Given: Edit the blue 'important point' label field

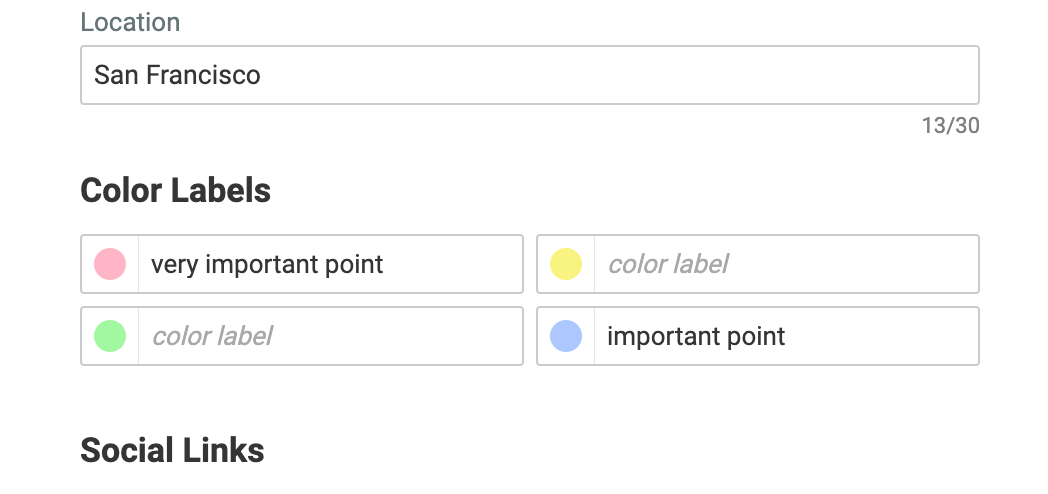Looking at the screenshot, I should (x=786, y=336).
